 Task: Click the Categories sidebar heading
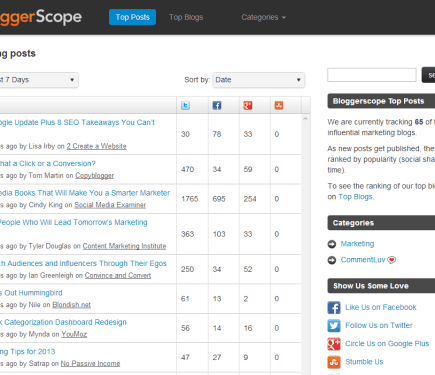[381, 223]
